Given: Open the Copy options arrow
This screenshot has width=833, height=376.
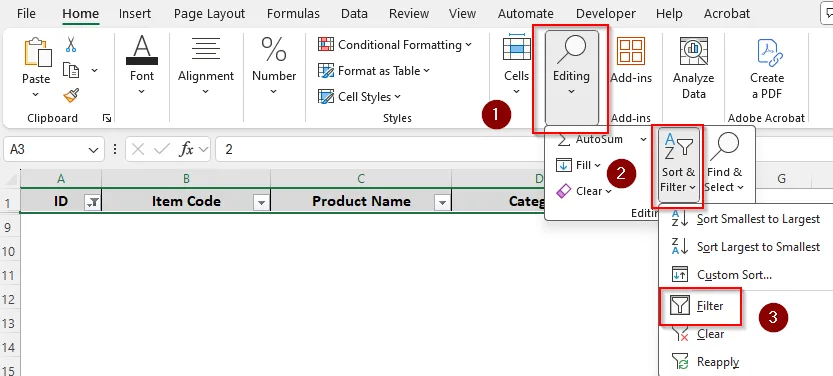Looking at the screenshot, I should tap(94, 70).
